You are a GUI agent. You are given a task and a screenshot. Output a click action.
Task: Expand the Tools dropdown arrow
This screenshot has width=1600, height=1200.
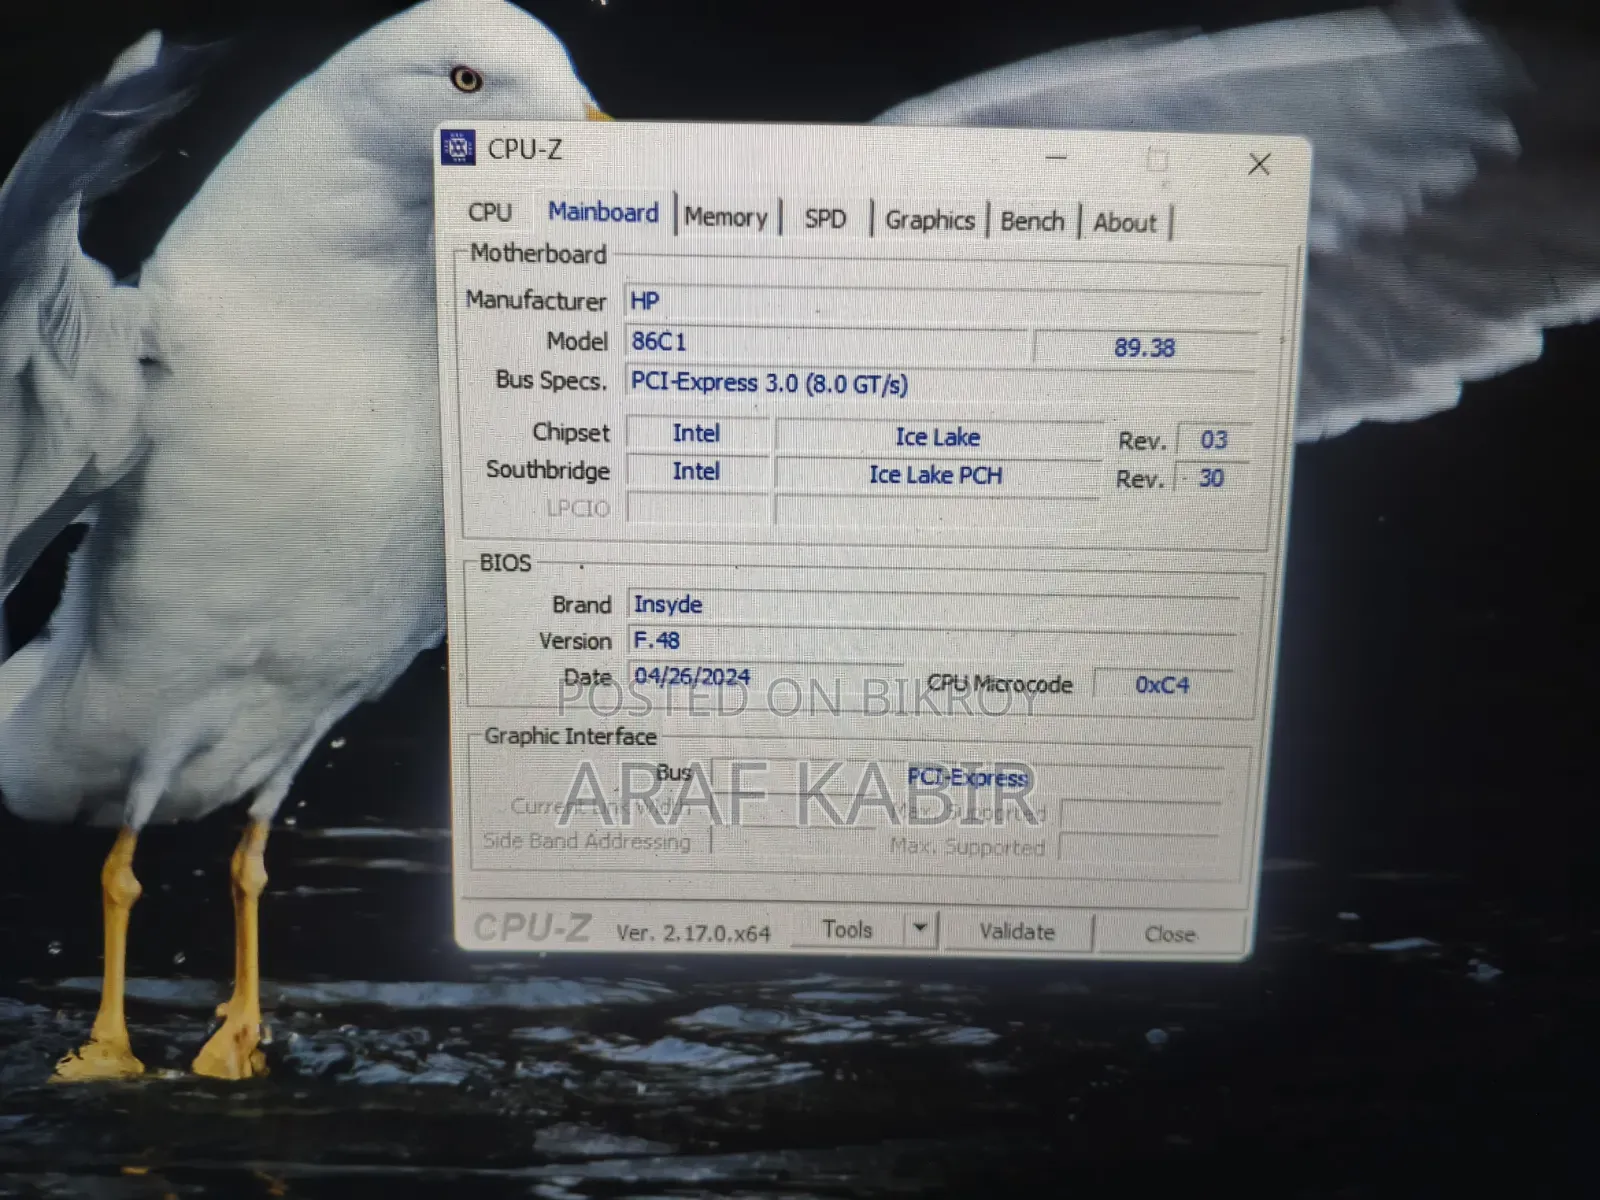point(920,930)
